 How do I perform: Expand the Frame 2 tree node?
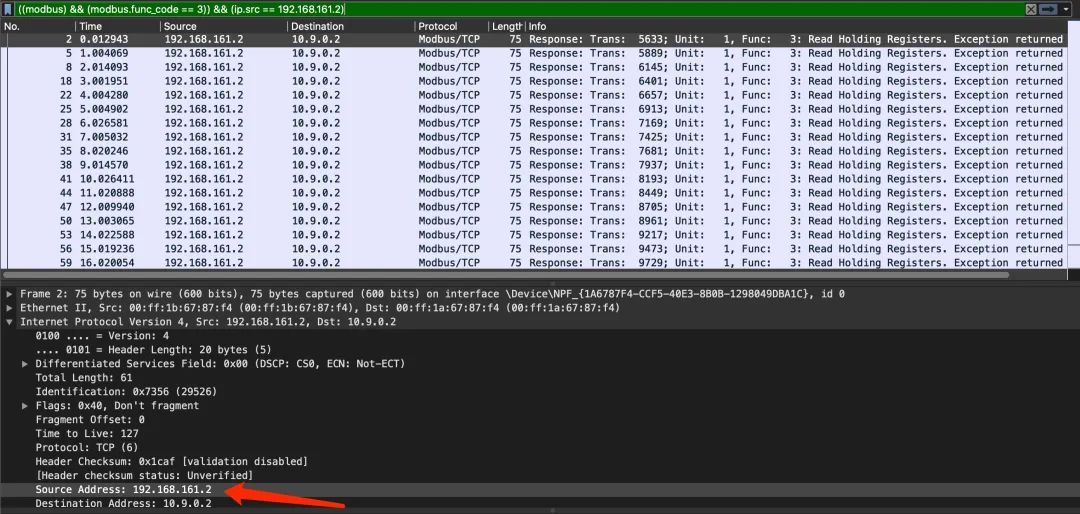pyautogui.click(x=10, y=294)
